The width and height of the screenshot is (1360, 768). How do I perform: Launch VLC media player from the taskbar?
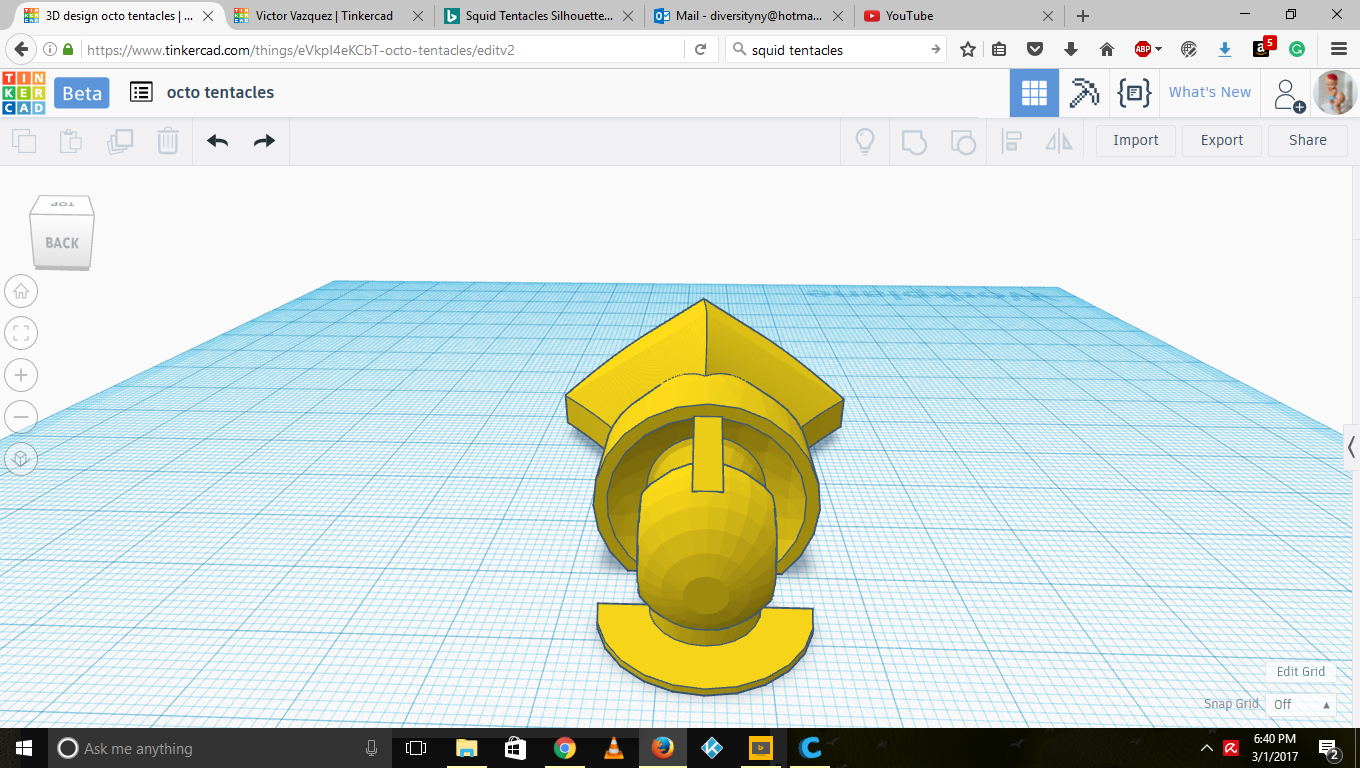613,748
